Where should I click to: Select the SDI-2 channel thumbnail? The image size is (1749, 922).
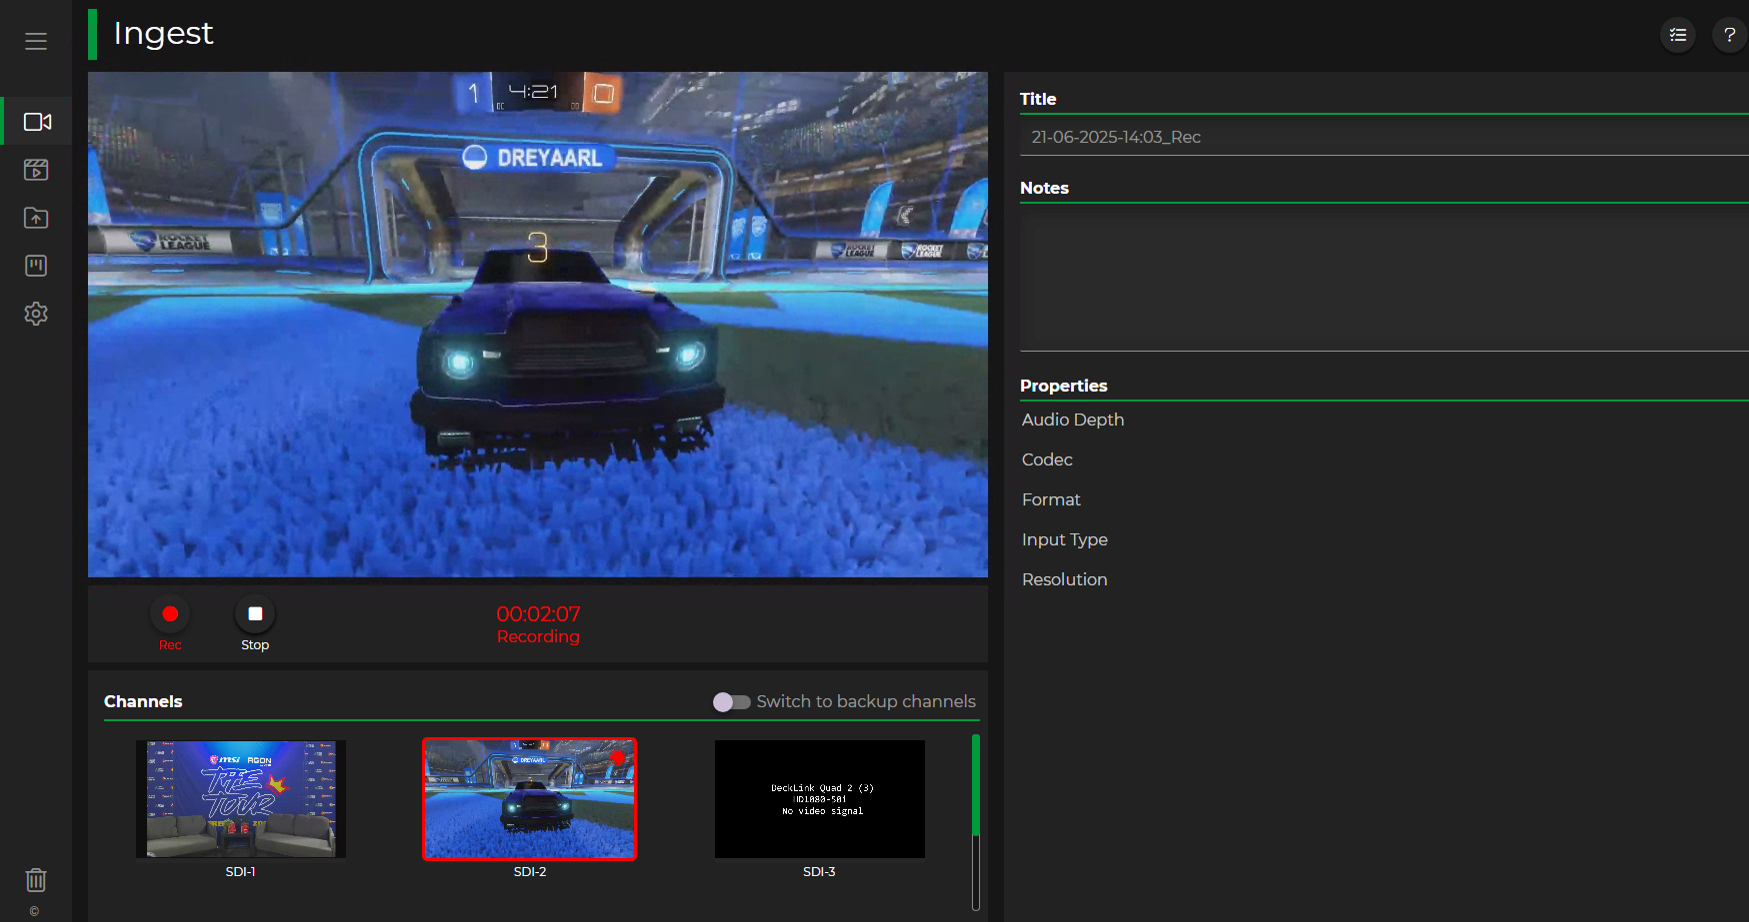pos(530,799)
